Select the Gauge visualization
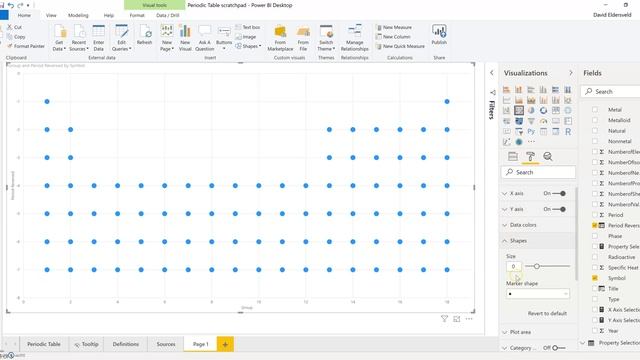The width and height of the screenshot is (640, 360). (543, 121)
